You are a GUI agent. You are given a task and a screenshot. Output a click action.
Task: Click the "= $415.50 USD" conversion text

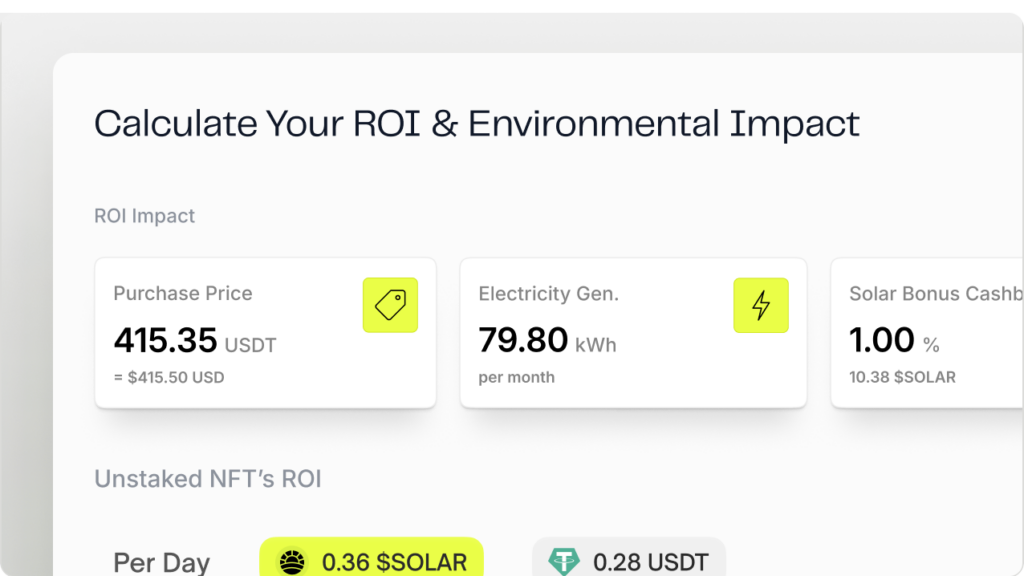[x=169, y=378]
